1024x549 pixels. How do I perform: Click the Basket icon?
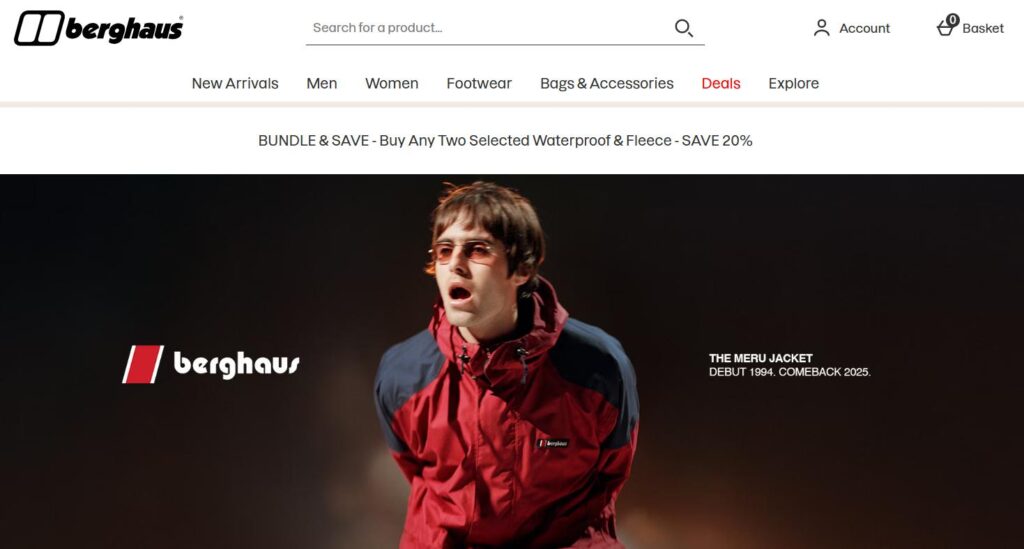945,28
